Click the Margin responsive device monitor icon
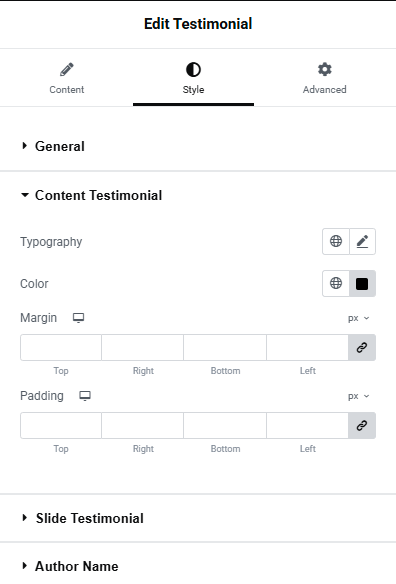This screenshot has height=584, width=396. click(x=78, y=318)
